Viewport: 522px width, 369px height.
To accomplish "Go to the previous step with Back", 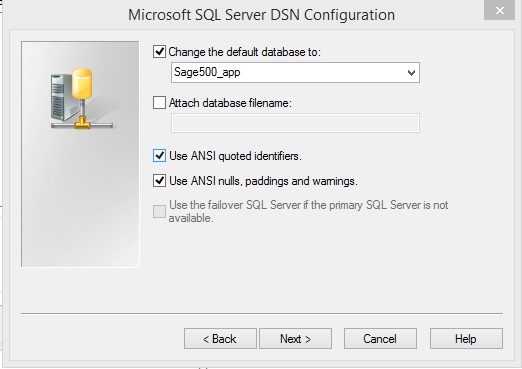I will tap(220, 339).
